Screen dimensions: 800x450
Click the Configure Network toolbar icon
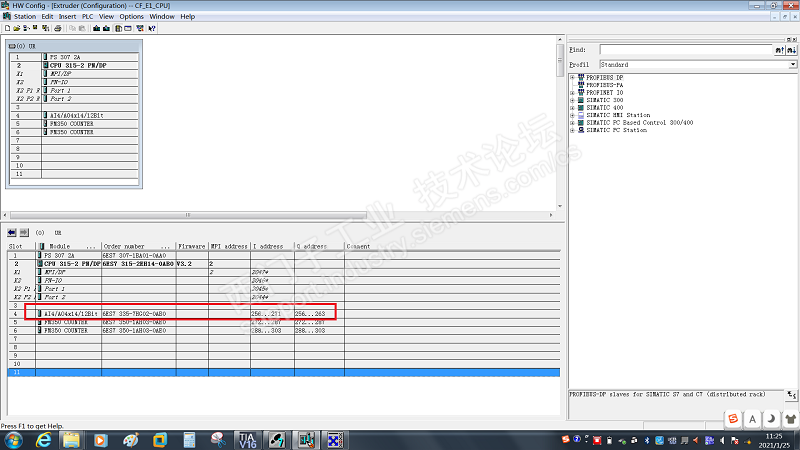pyautogui.click(x=140, y=28)
